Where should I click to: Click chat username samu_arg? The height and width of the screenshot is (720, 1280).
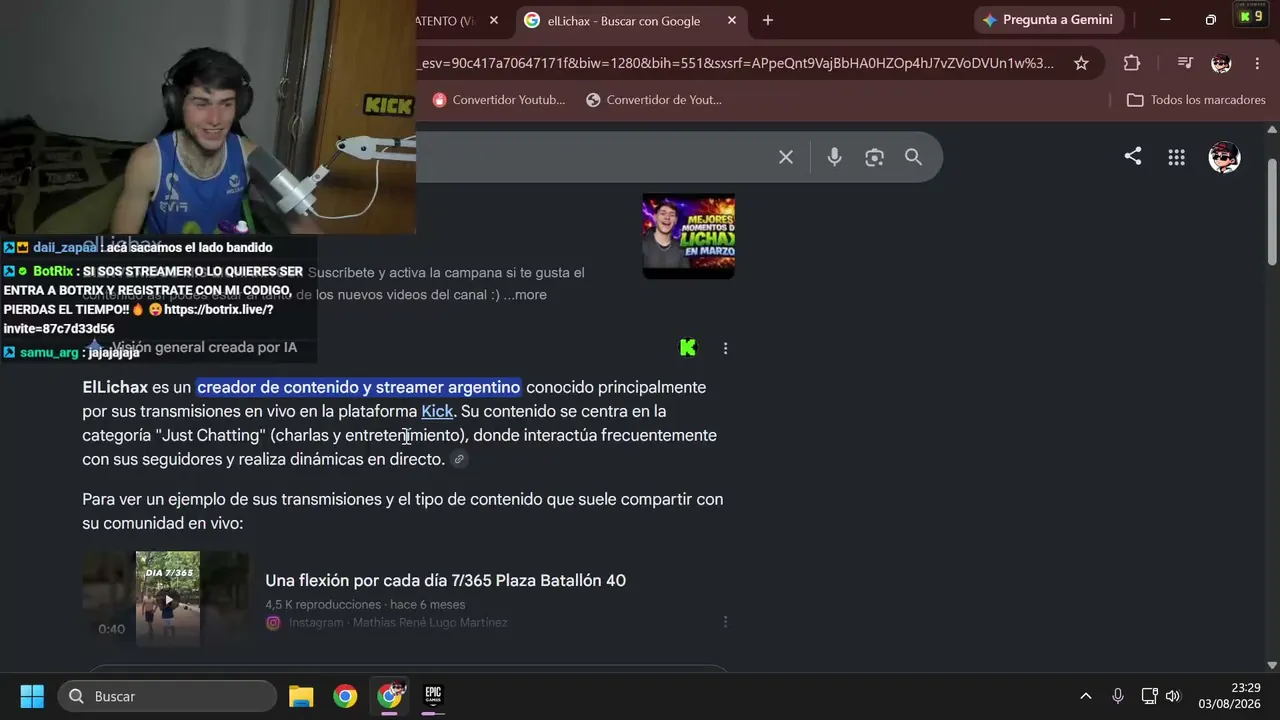(49, 353)
